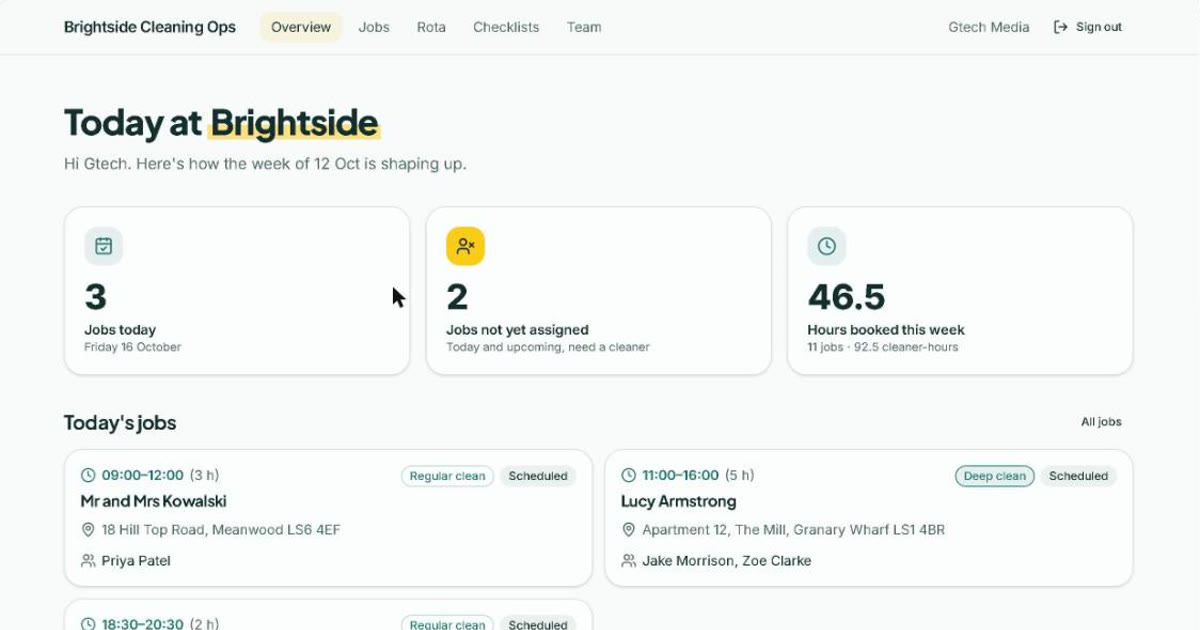
Task: Click clock icon beside 11:00–16:00
Action: tap(628, 476)
